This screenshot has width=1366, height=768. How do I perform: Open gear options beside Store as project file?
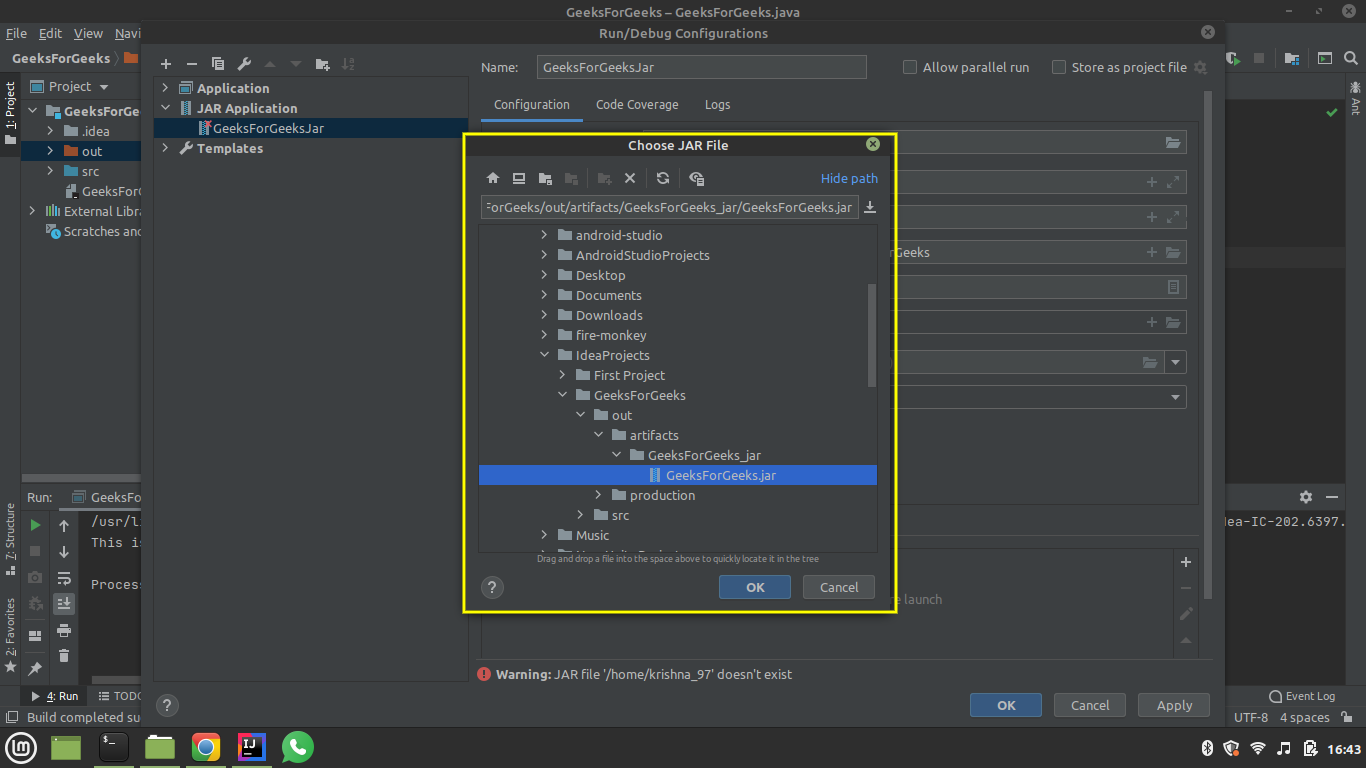[x=1200, y=67]
